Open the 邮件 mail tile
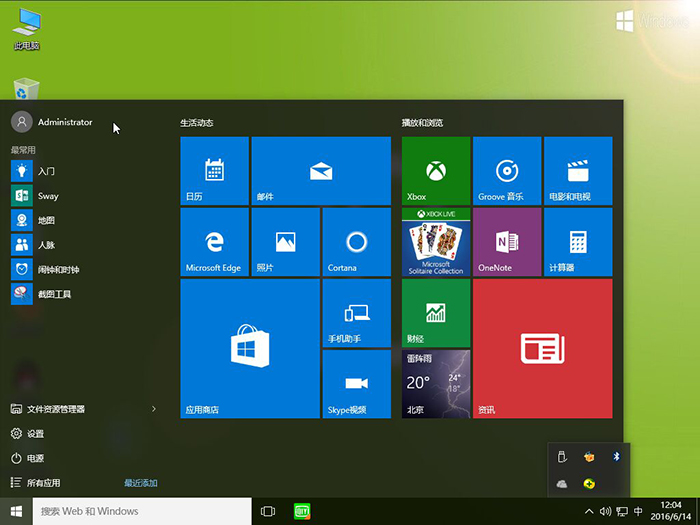The height and width of the screenshot is (525, 700). [x=321, y=171]
